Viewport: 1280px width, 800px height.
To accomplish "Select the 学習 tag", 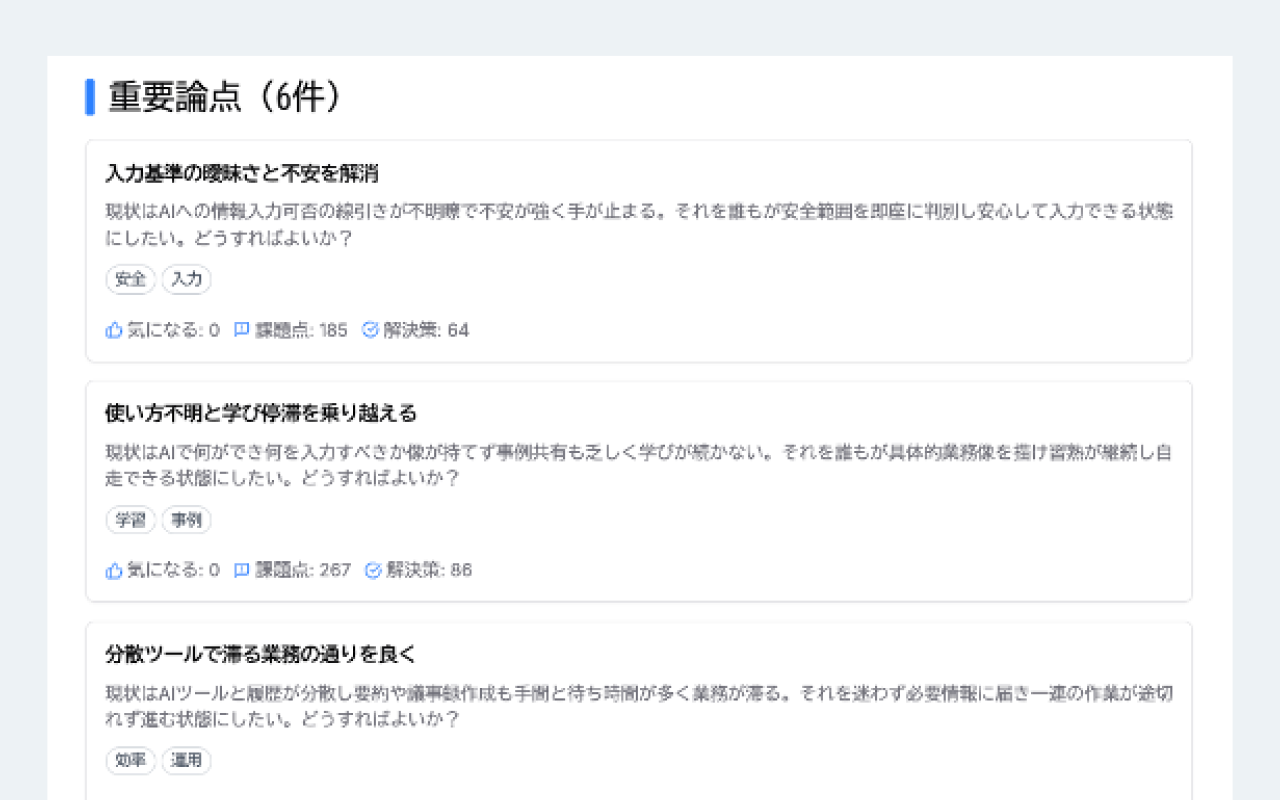I will tap(131, 520).
